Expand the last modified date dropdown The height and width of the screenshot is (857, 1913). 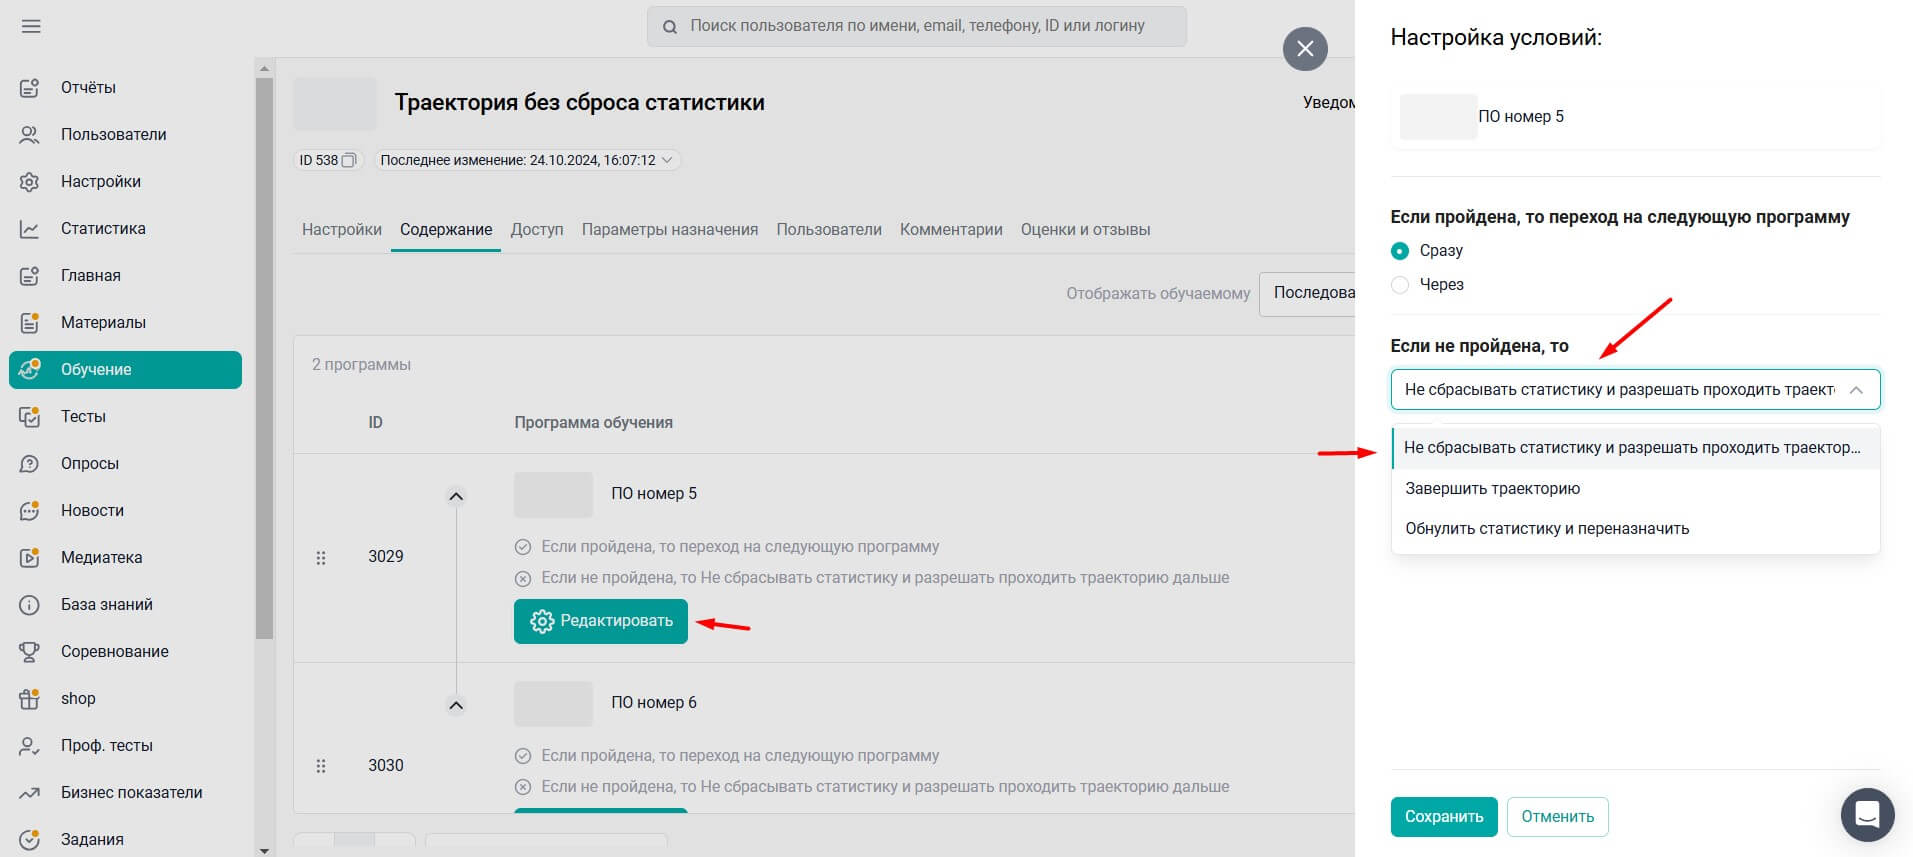pos(667,160)
